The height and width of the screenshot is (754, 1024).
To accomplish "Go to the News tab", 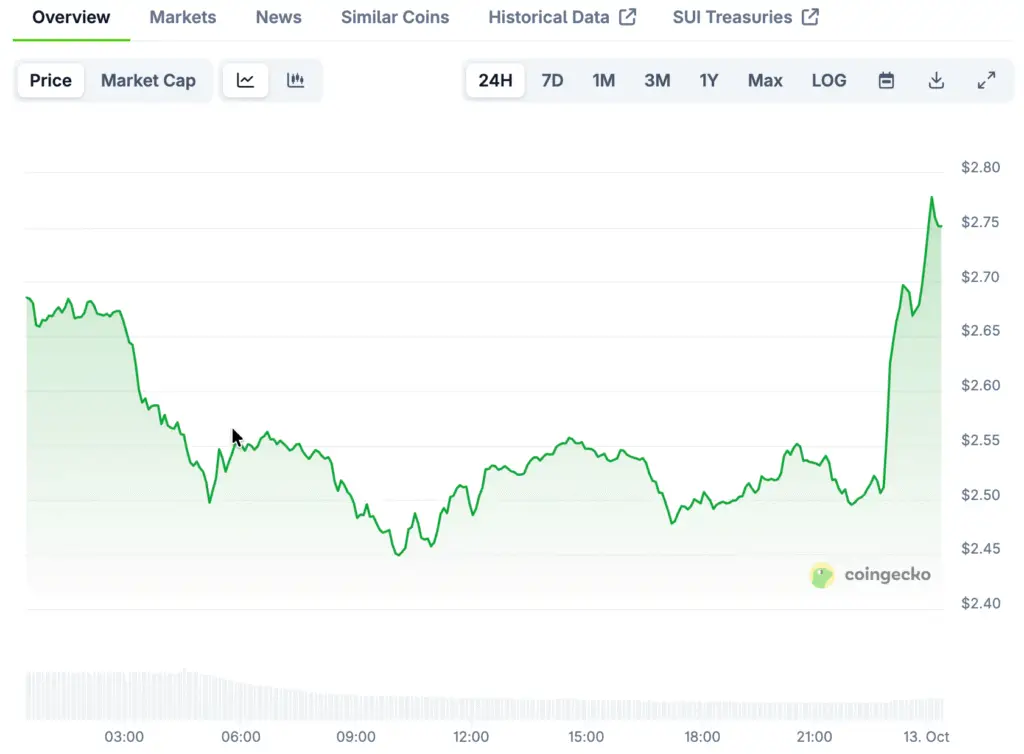I will [278, 17].
